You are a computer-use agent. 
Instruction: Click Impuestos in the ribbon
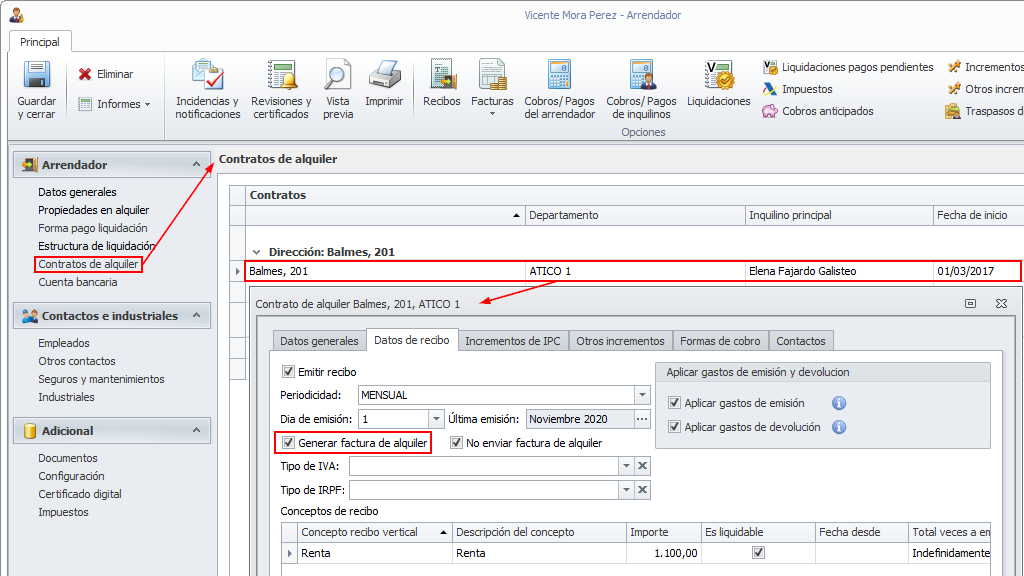798,89
